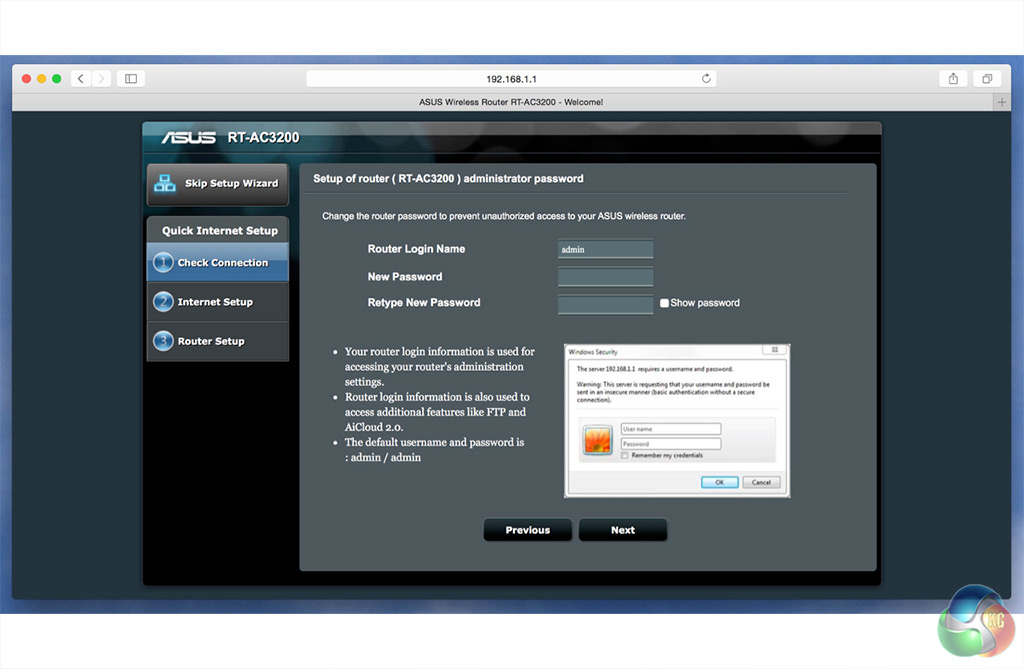
Task: Click the 'Change the router password' description text
Action: pyautogui.click(x=504, y=216)
